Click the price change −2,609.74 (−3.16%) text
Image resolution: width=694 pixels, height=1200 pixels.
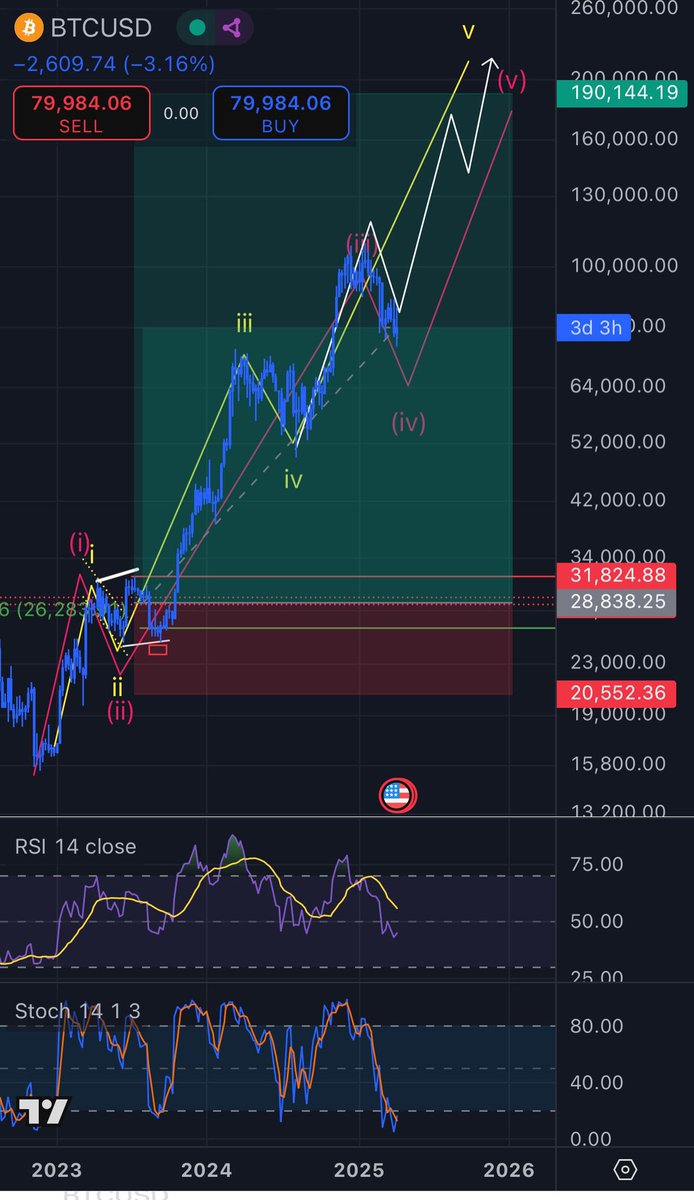tap(114, 65)
